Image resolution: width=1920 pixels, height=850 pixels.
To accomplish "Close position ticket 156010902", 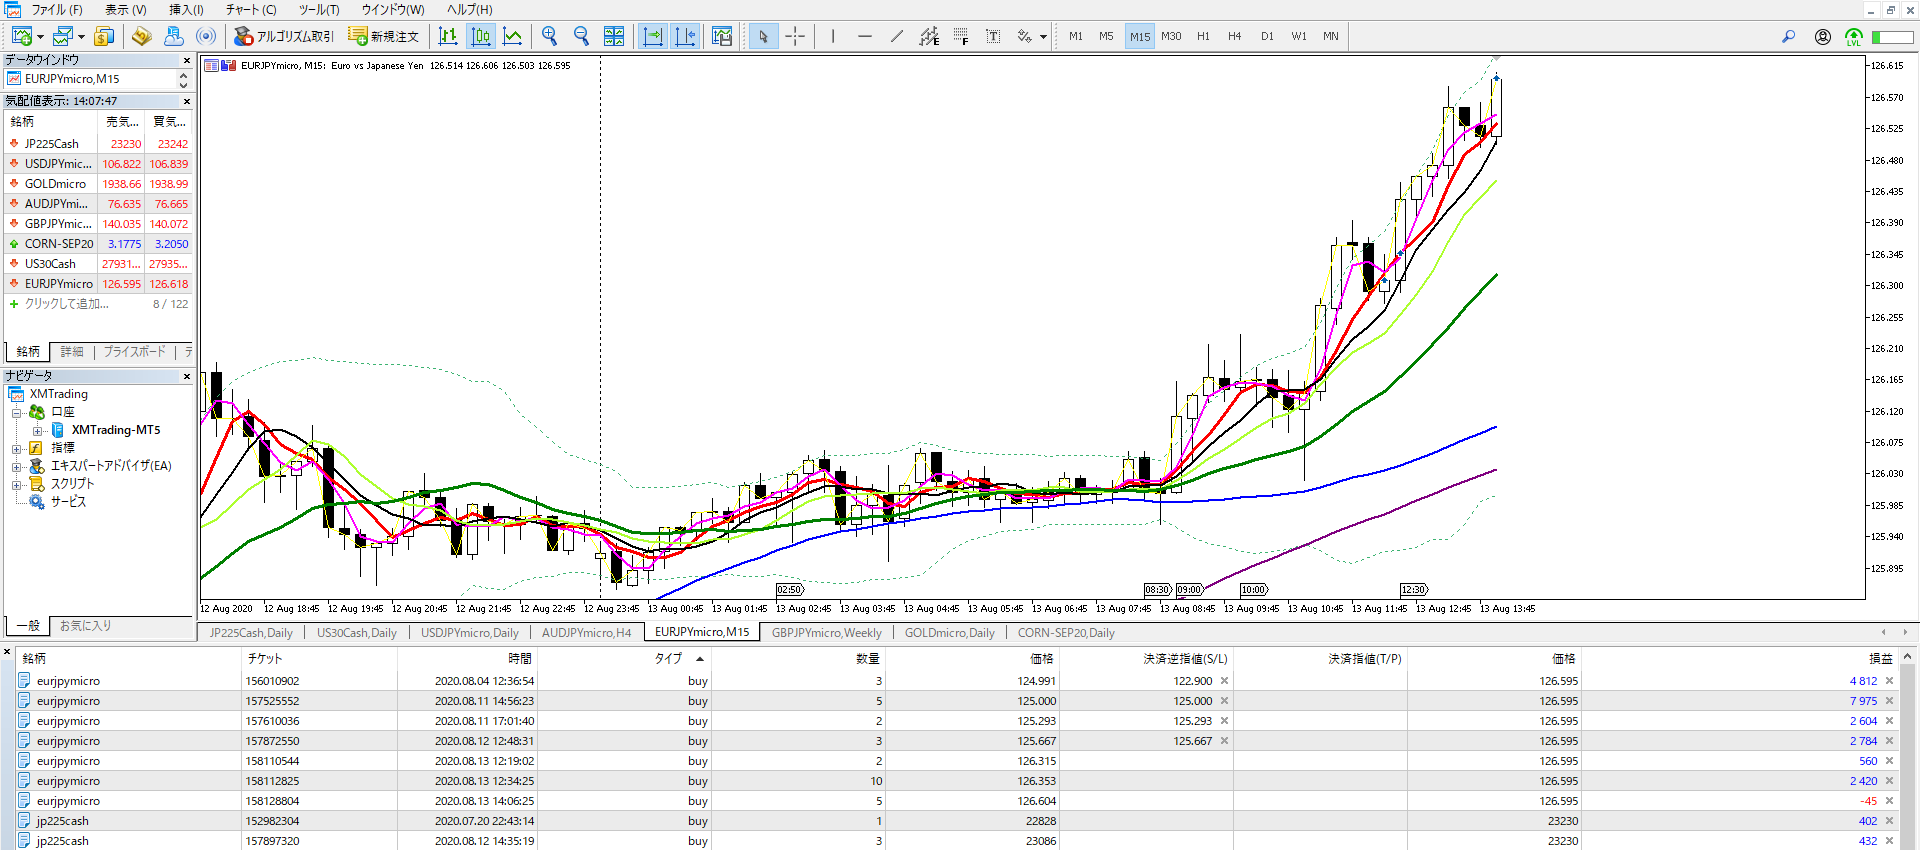I will pos(1889,681).
